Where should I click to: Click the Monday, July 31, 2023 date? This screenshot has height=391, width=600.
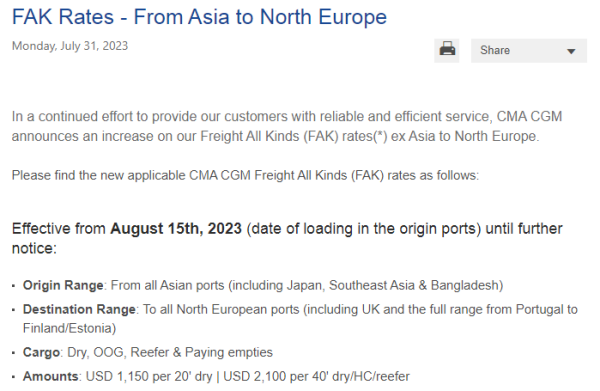70,46
